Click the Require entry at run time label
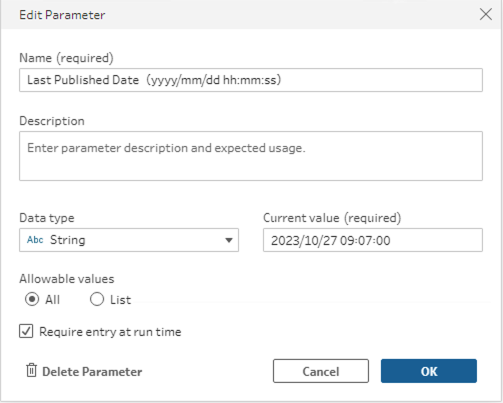 110,332
